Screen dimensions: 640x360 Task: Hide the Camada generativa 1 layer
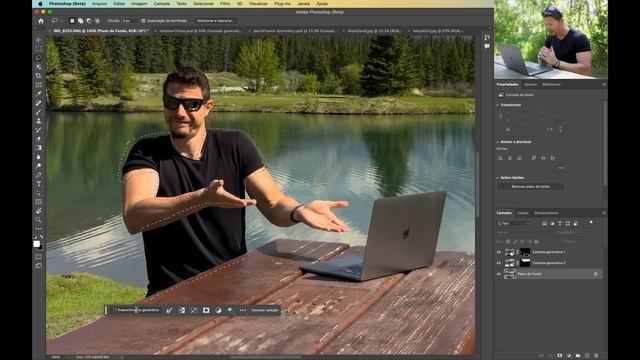pos(498,252)
